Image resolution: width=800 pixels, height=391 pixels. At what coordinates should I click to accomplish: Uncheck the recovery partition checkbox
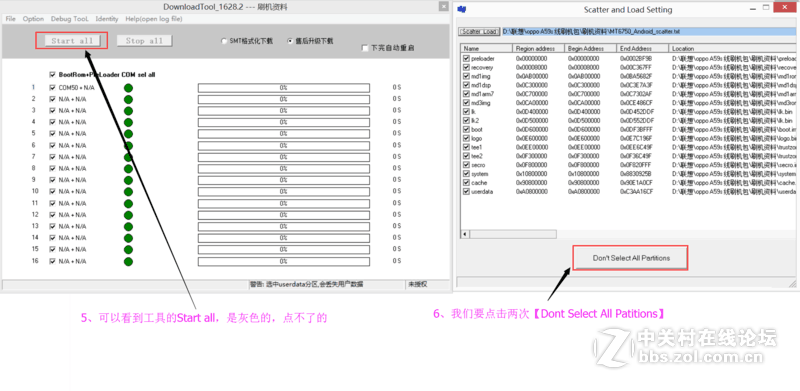tap(466, 67)
